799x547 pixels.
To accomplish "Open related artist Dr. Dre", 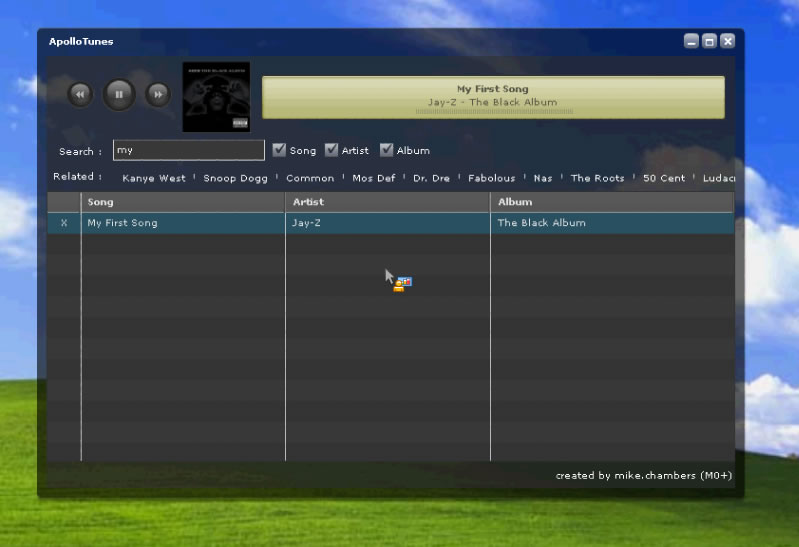I will point(431,178).
